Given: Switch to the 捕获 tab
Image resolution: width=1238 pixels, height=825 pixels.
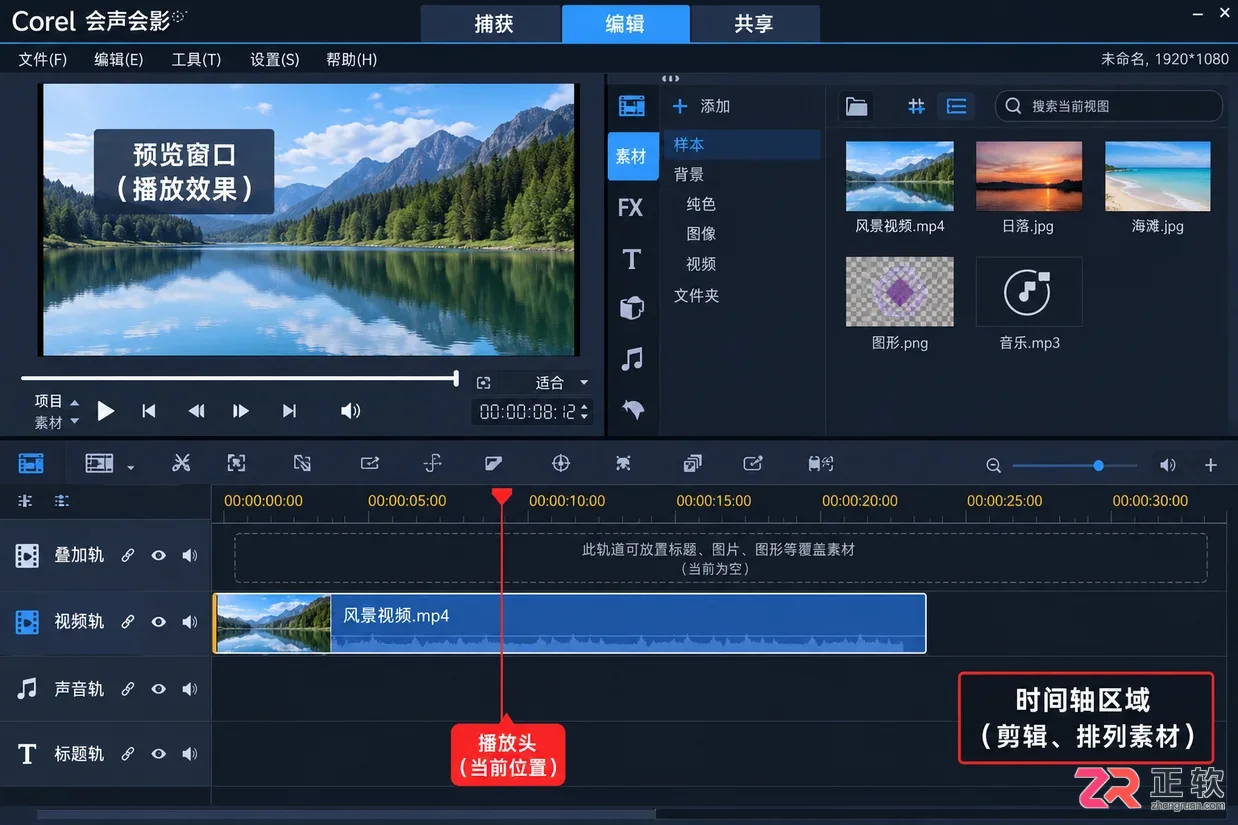Looking at the screenshot, I should click(493, 24).
